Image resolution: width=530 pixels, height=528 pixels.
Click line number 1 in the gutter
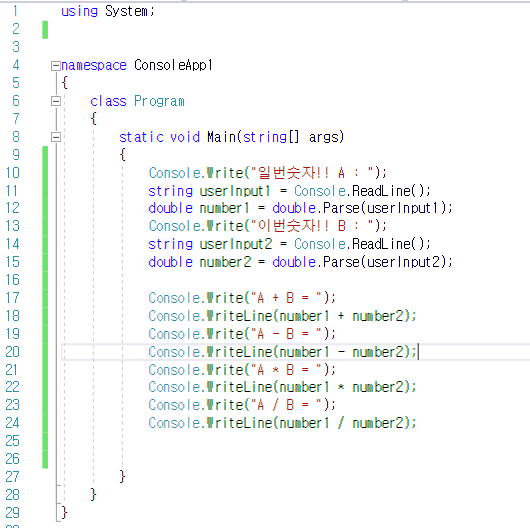click(x=15, y=11)
